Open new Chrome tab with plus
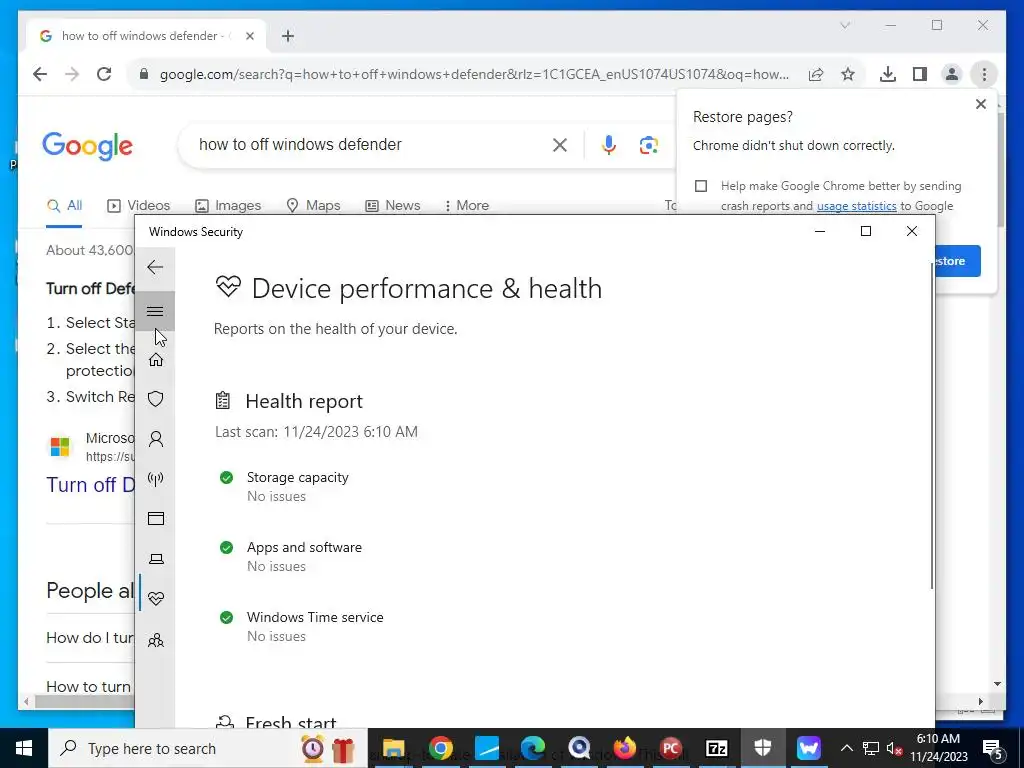 click(288, 36)
